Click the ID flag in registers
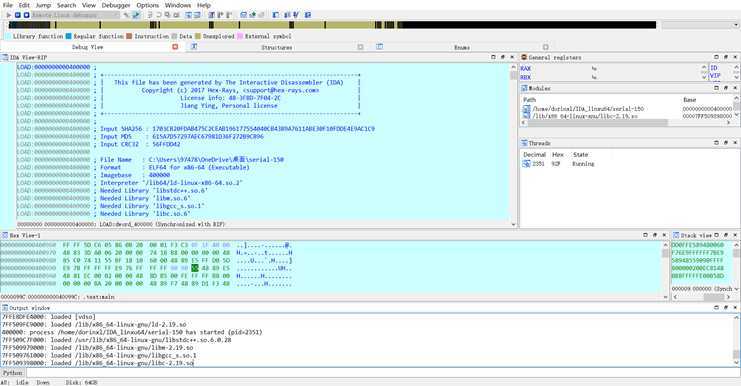This screenshot has width=741, height=386. (x=714, y=68)
